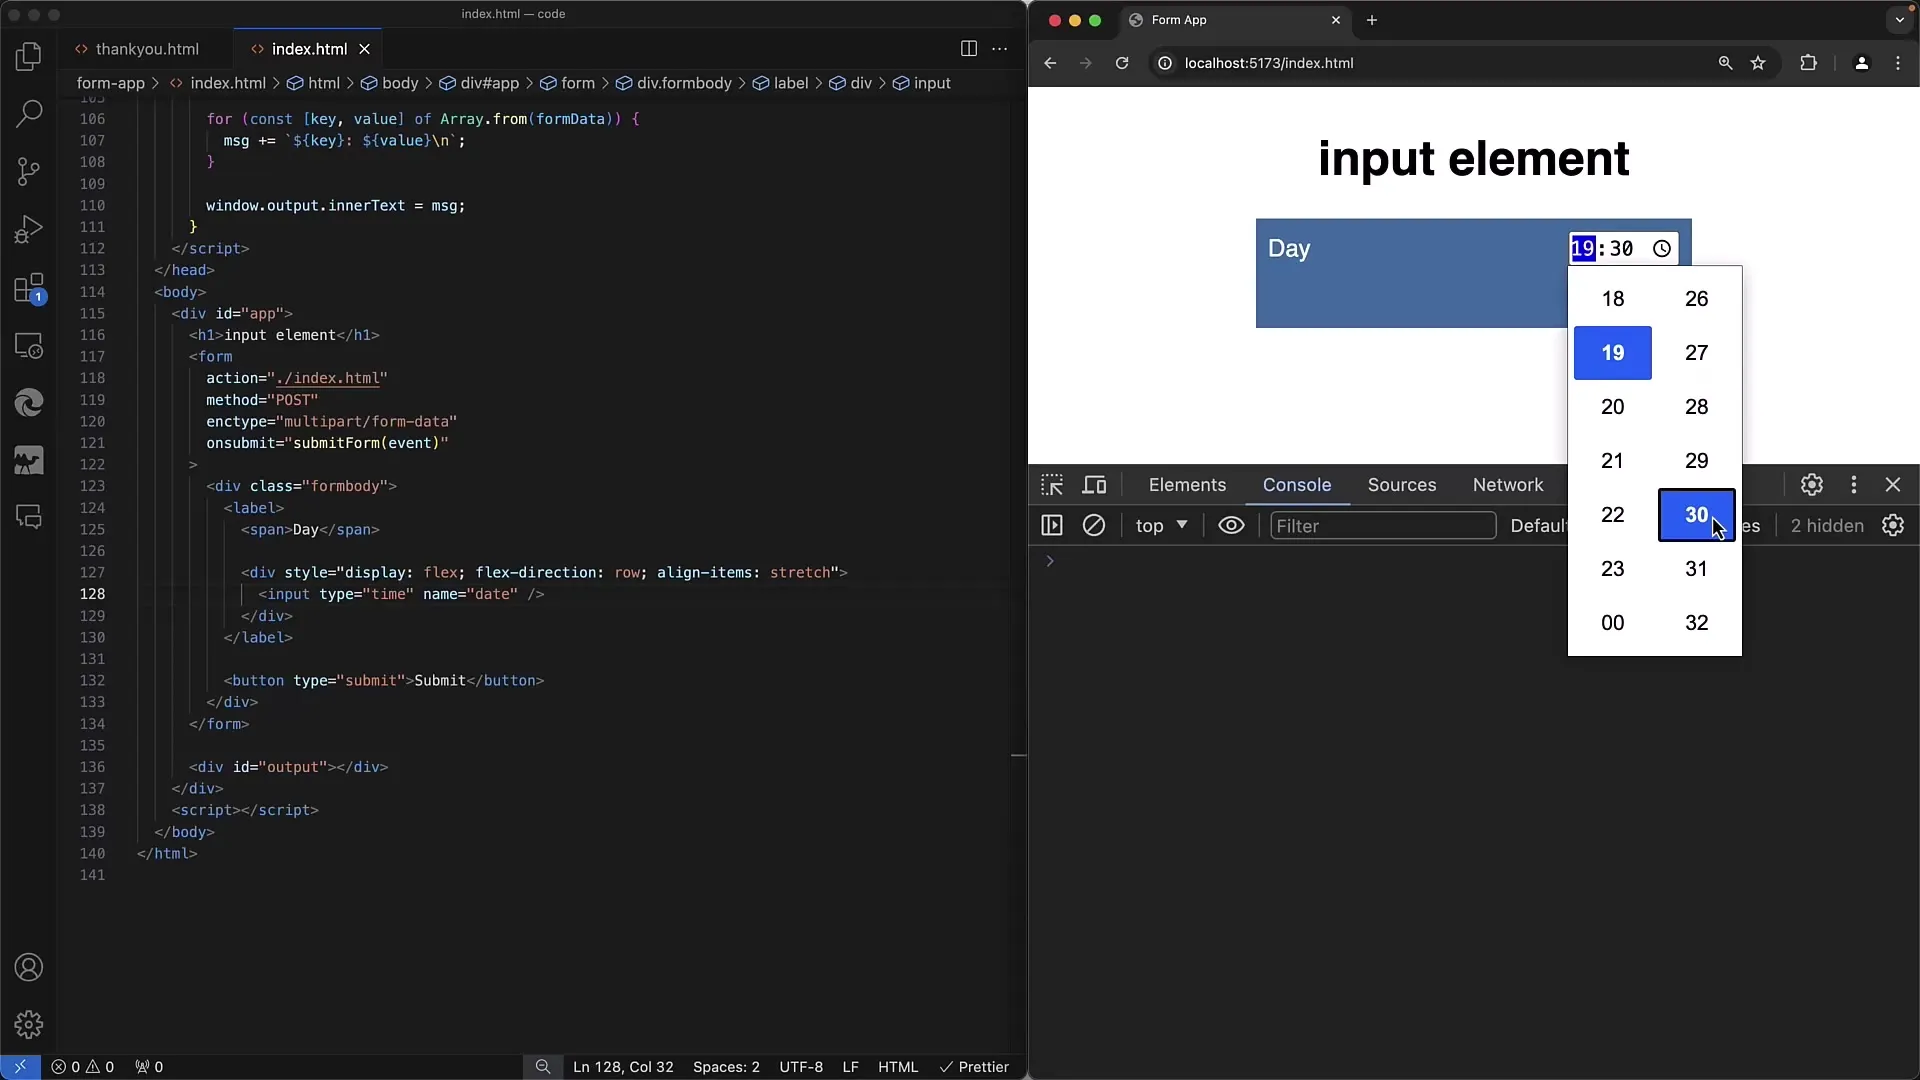Image resolution: width=1920 pixels, height=1080 pixels.
Task: Select minute value 30 in dropdown
Action: [1696, 514]
